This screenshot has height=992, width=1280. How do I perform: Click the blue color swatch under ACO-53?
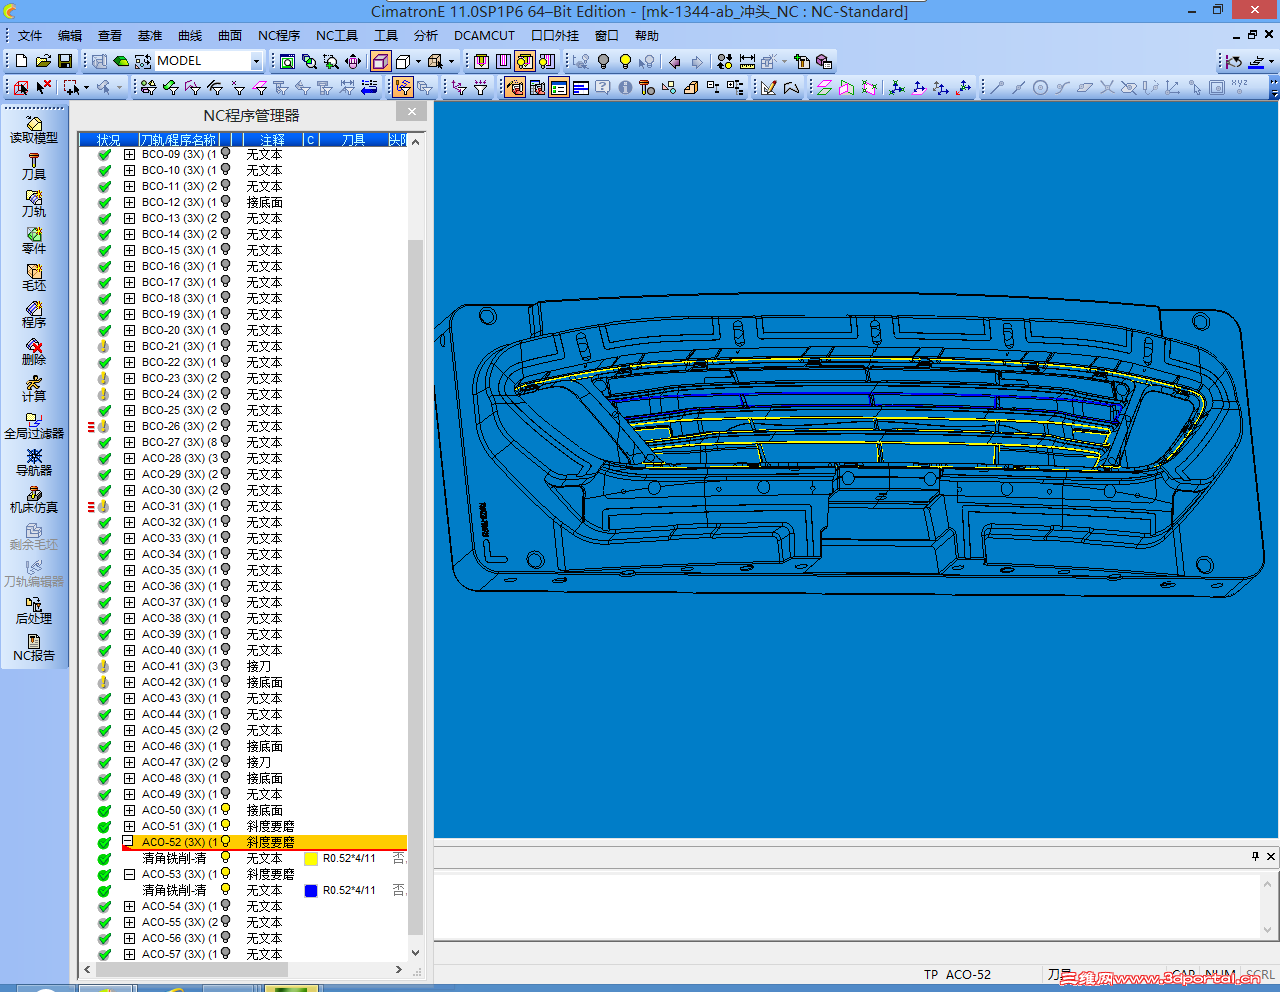pos(311,891)
